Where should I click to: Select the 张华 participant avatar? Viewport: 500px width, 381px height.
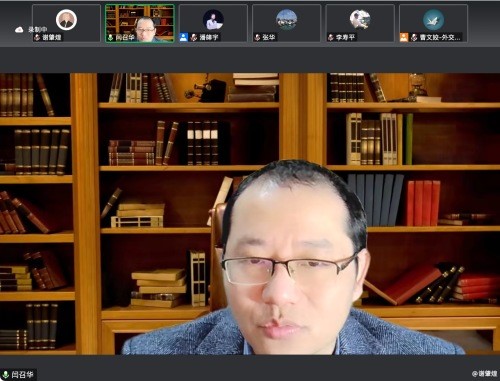287,20
